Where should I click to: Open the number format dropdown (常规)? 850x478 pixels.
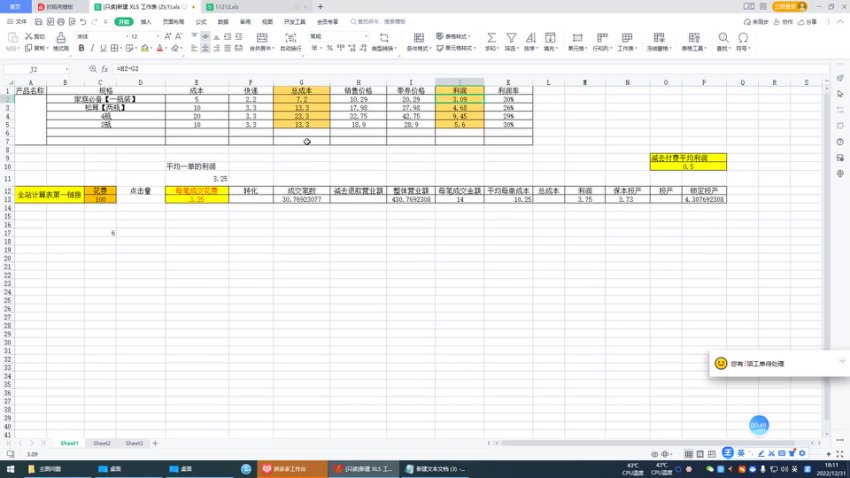[x=366, y=36]
